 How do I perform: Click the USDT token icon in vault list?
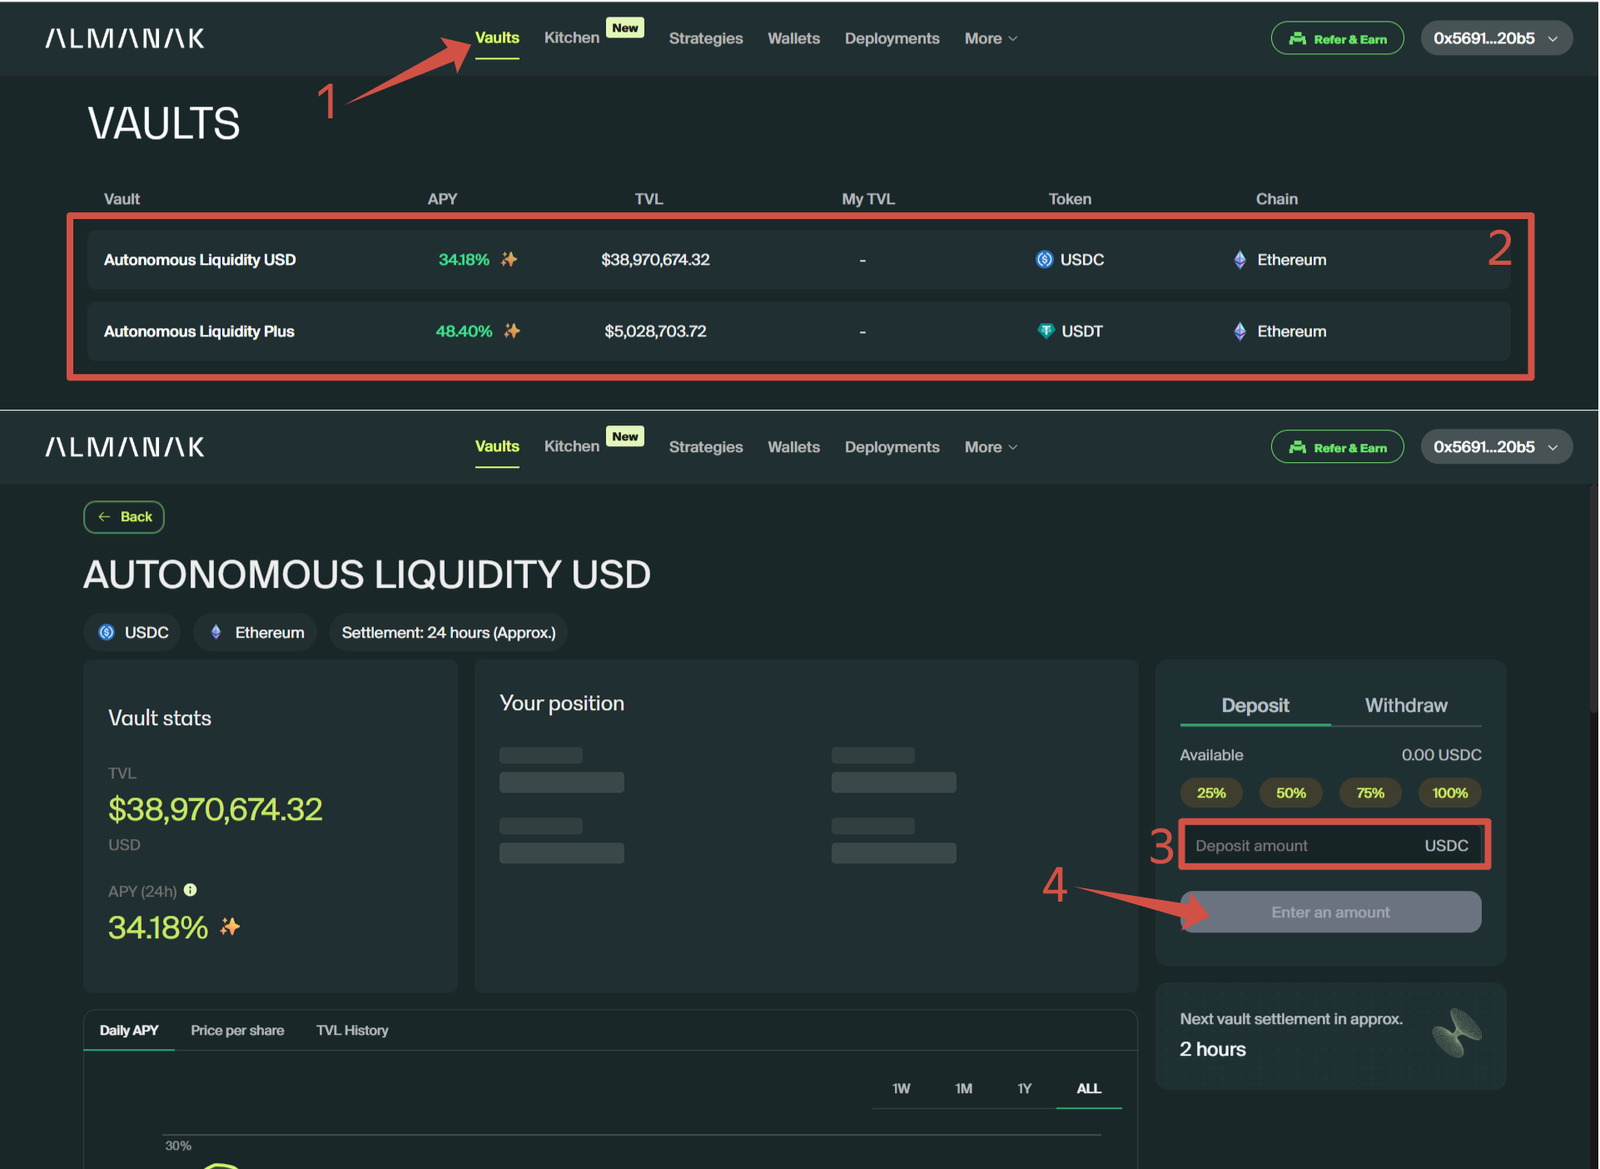(1045, 331)
